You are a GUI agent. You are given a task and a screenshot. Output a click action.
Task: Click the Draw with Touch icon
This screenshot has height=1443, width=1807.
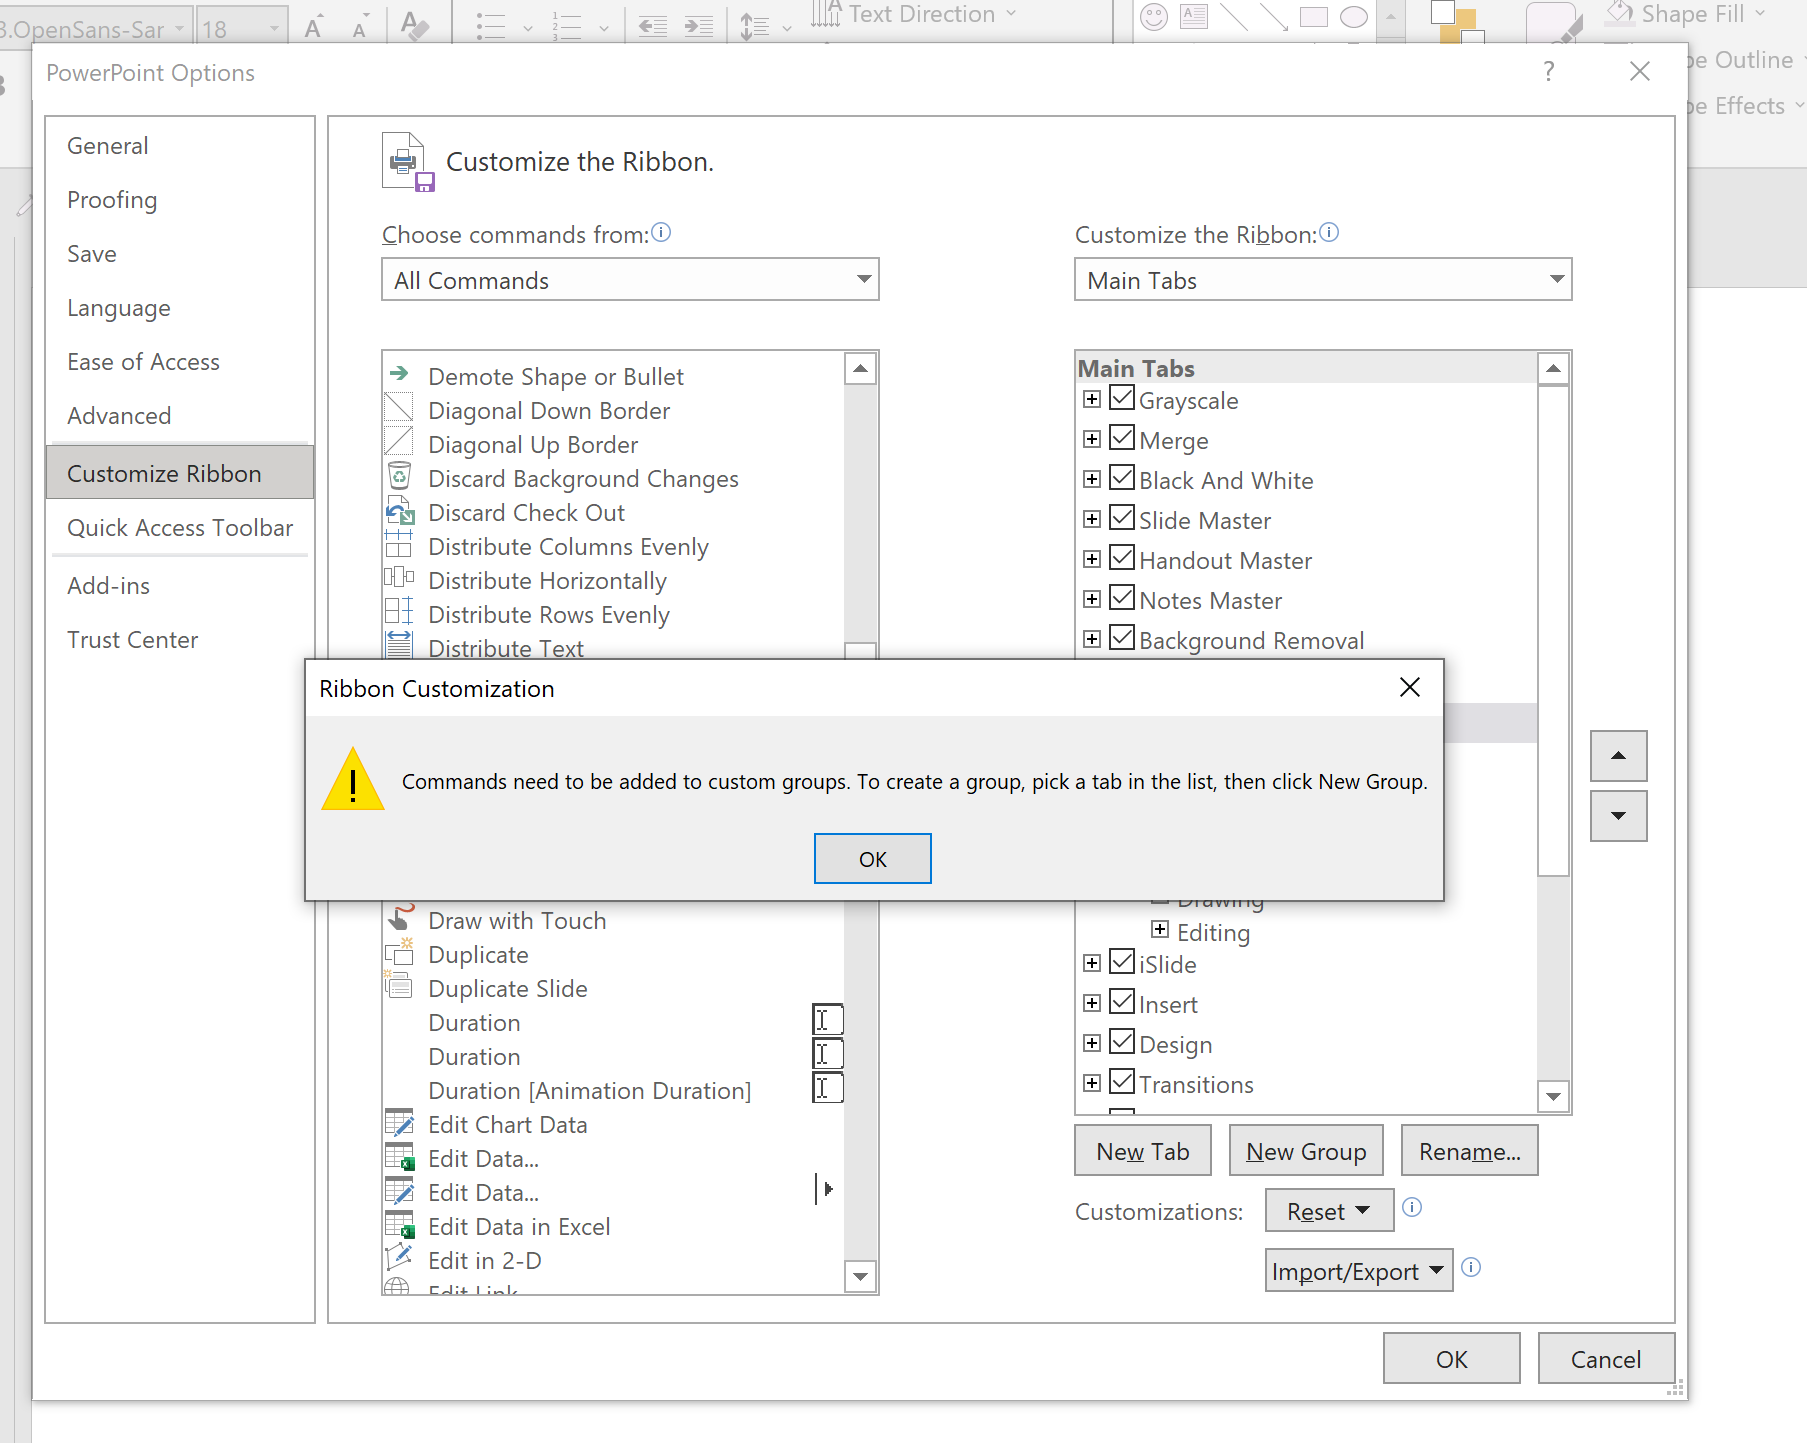[x=400, y=918]
